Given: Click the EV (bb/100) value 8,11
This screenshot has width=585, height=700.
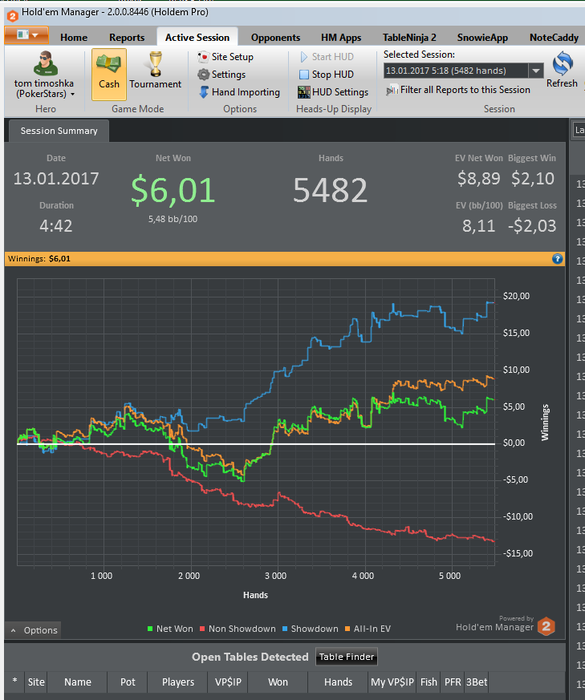Looking at the screenshot, I should click(479, 226).
